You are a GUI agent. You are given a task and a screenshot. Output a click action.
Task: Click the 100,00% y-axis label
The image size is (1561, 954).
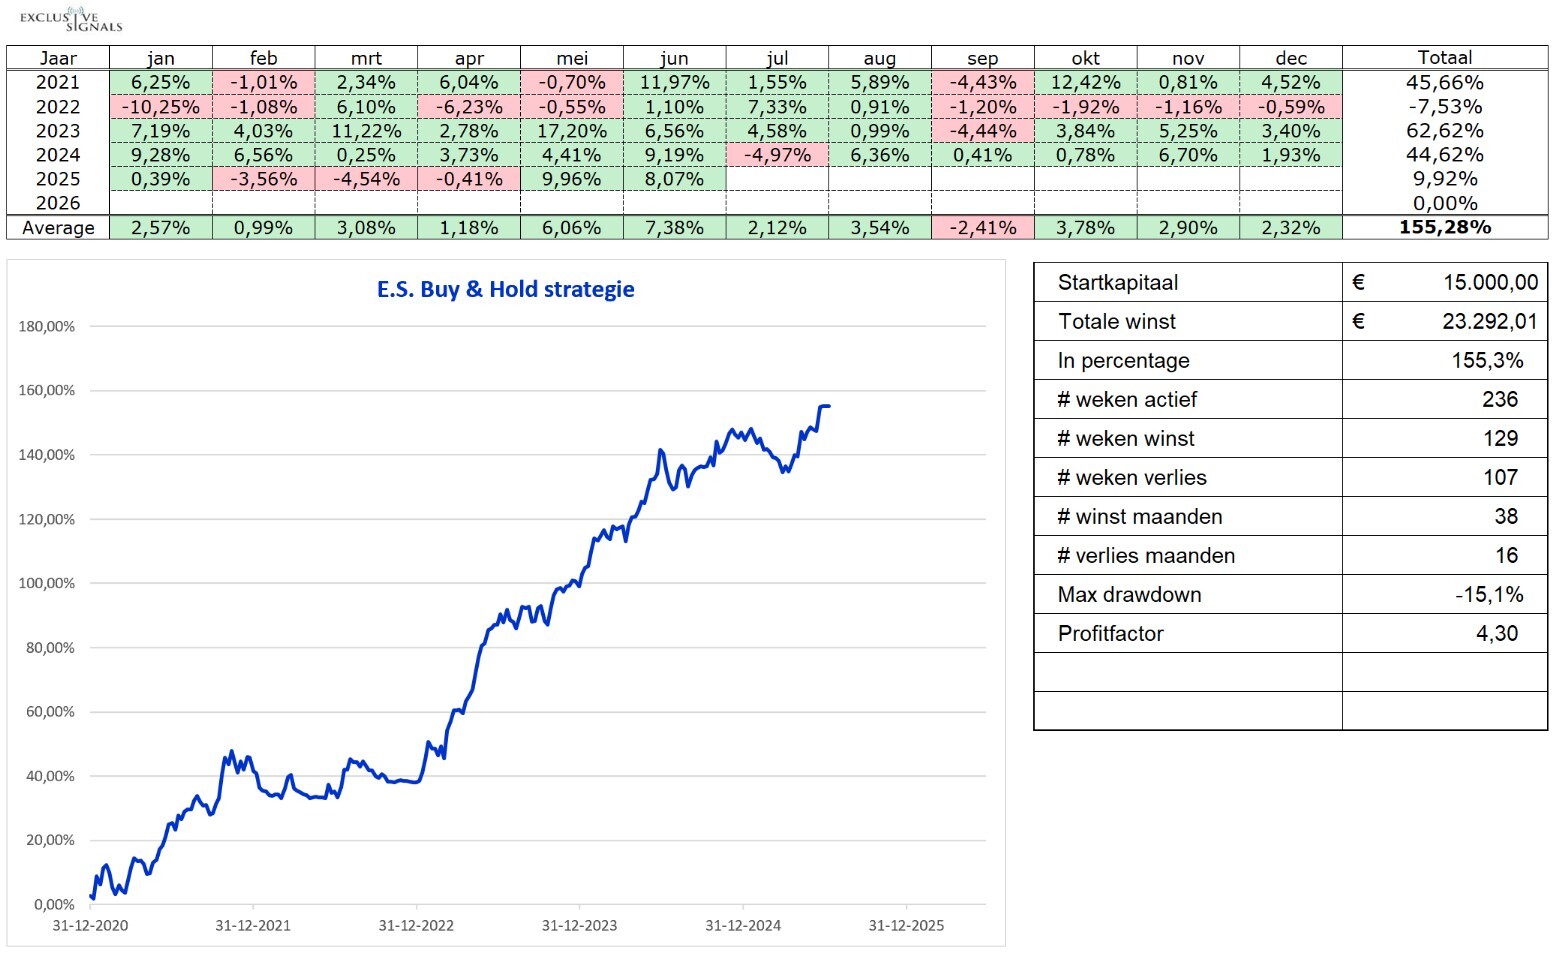pos(47,583)
